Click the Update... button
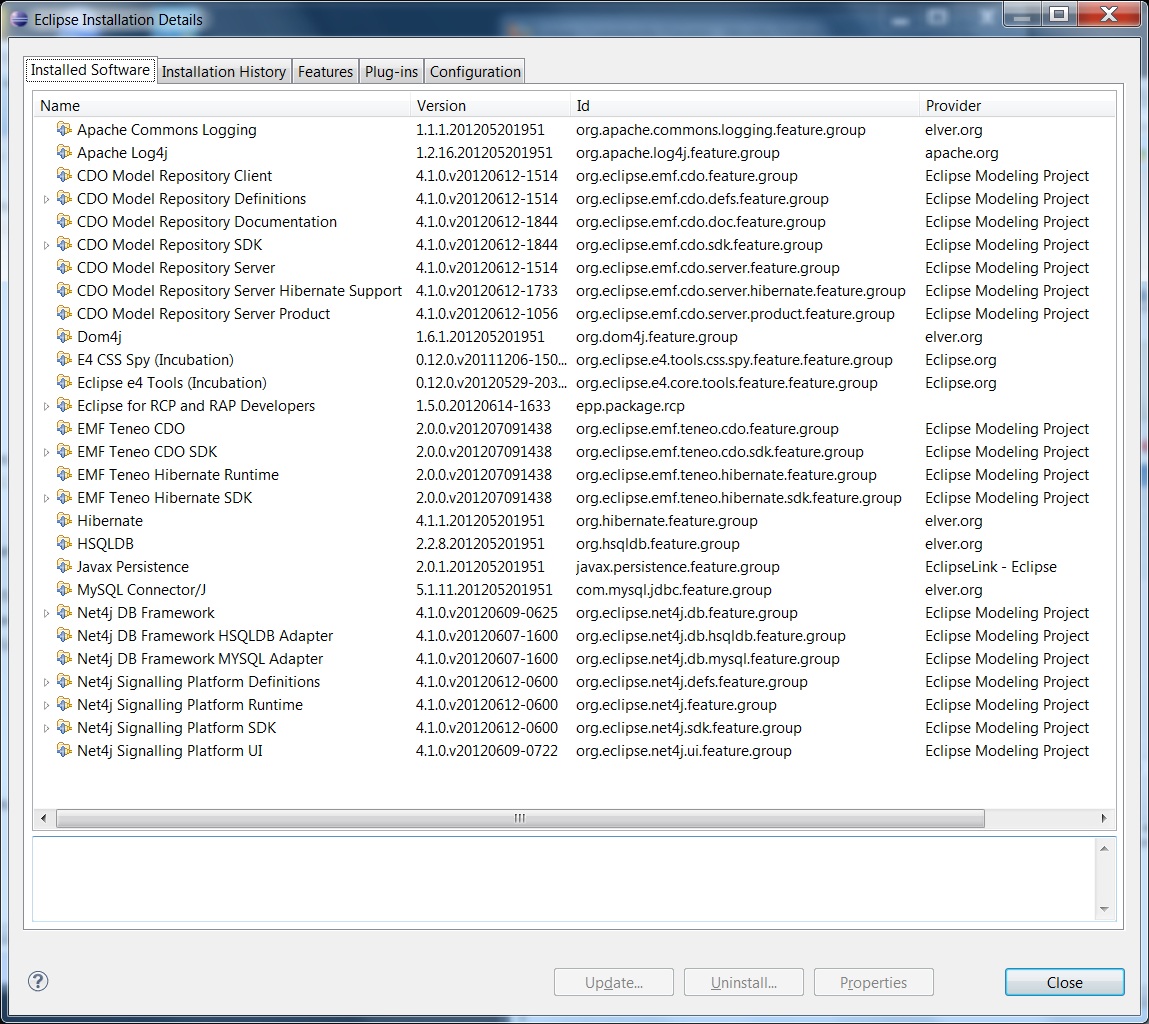 (614, 982)
